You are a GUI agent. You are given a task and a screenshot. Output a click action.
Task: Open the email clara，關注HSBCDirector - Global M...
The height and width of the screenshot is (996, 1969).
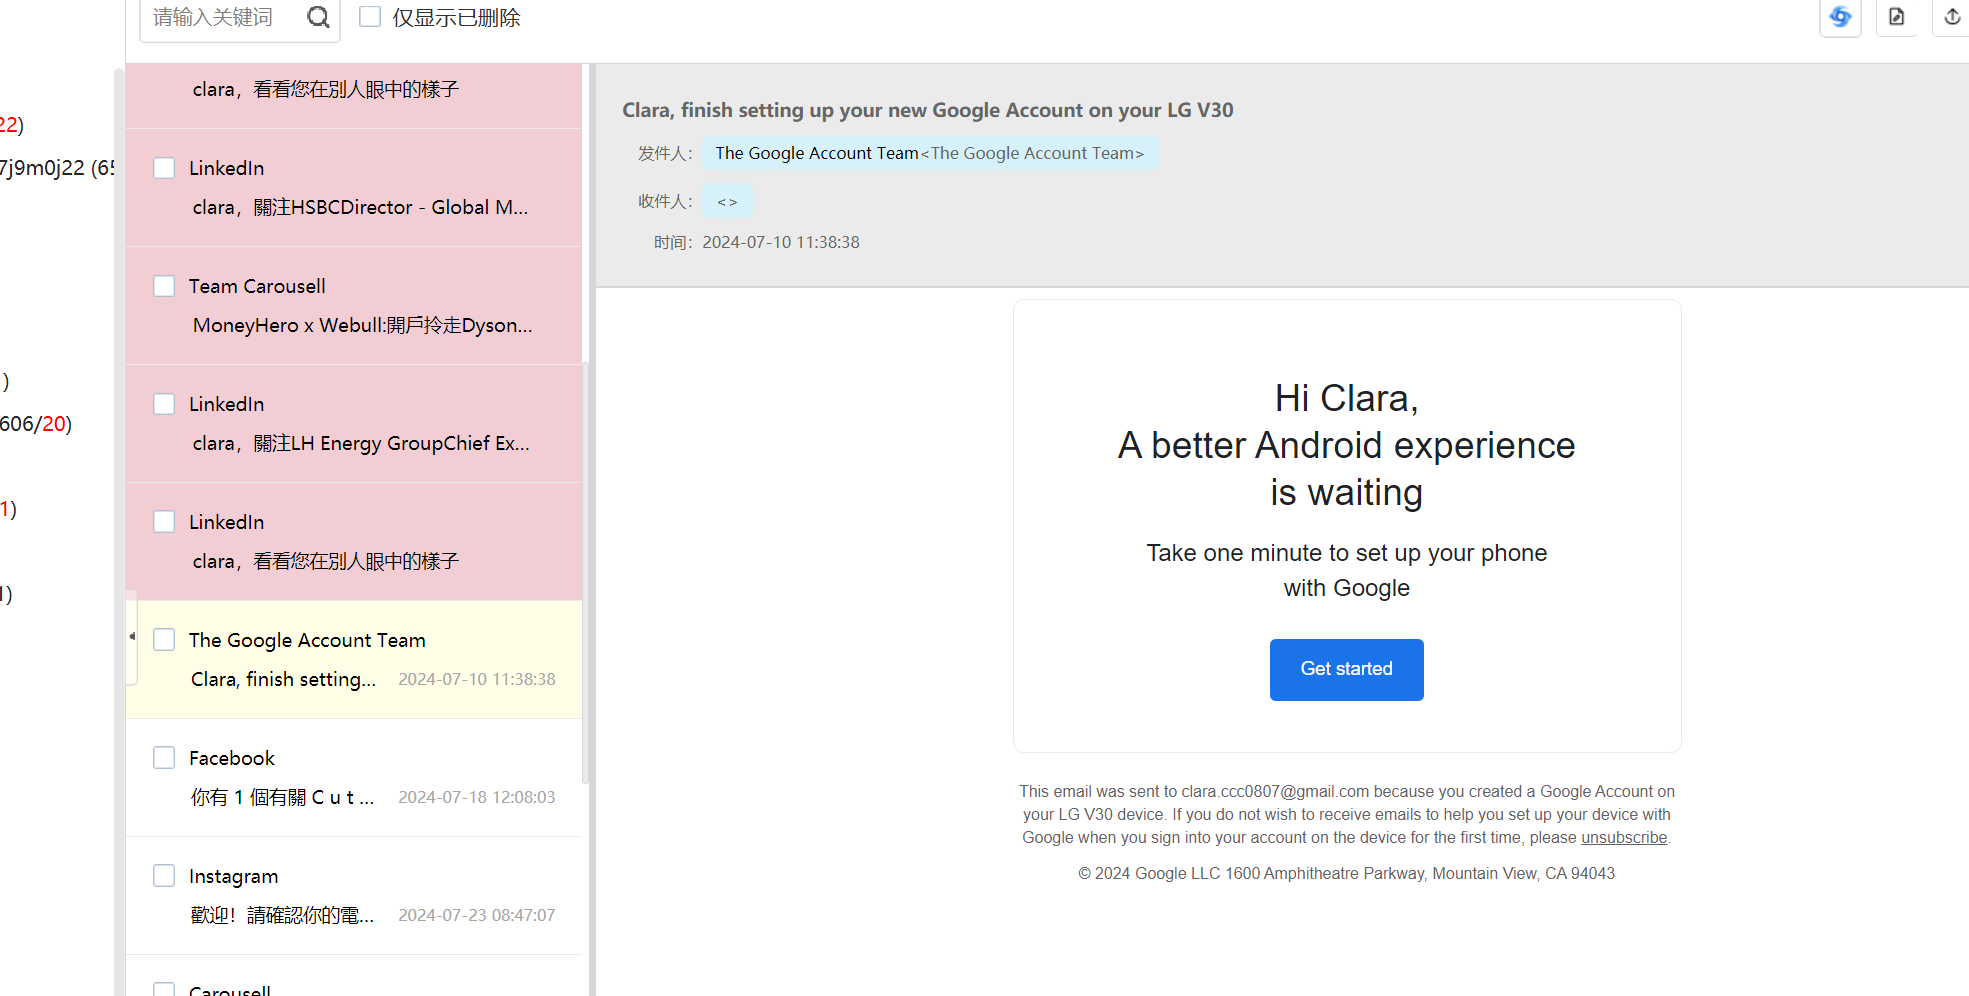360,207
